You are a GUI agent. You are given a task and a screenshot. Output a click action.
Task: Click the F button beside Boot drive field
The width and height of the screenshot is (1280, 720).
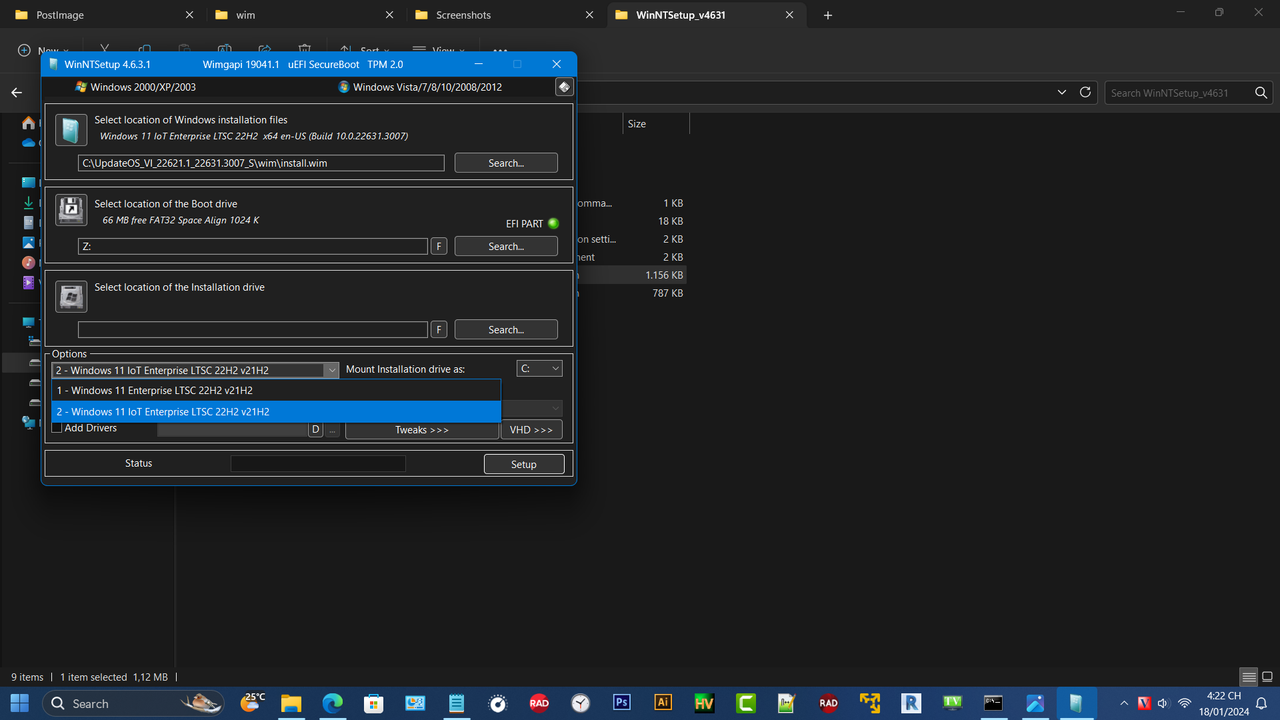pos(438,246)
